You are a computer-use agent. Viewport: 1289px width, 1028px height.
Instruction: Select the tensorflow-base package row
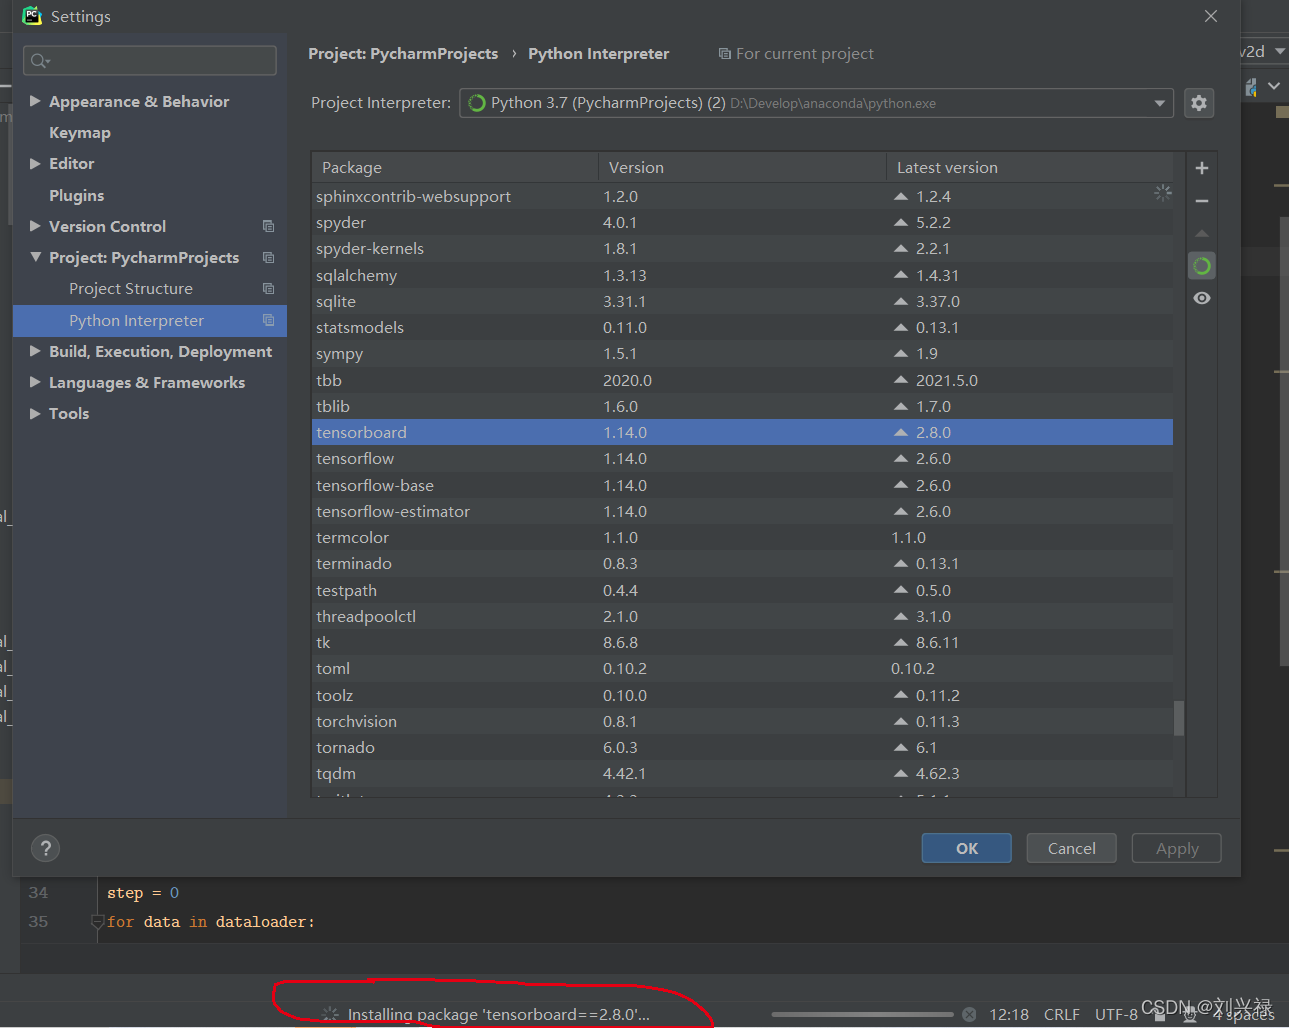point(742,485)
